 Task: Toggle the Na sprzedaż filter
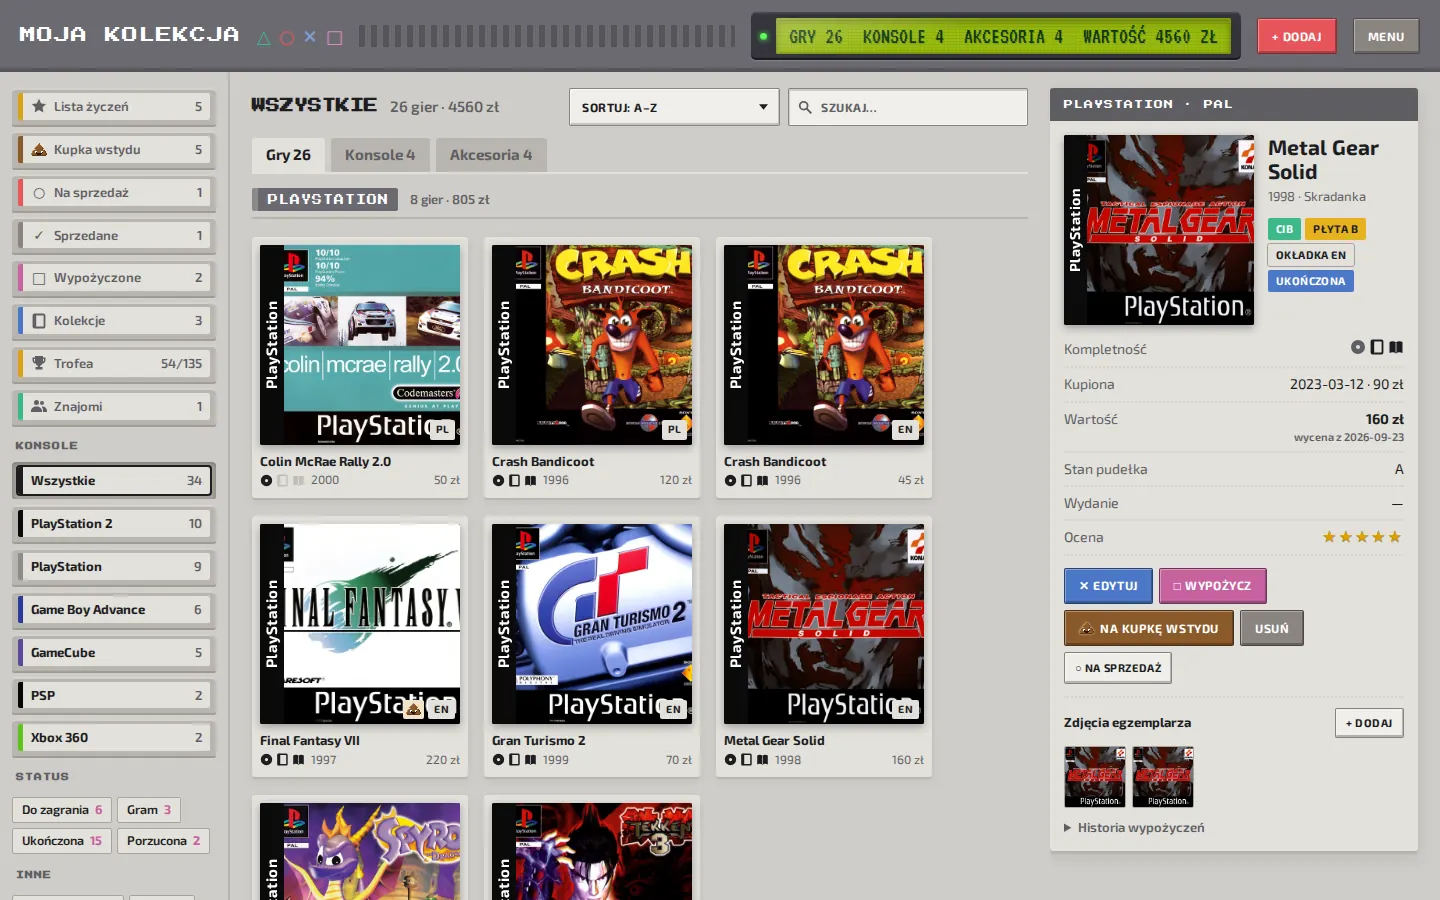tap(114, 193)
